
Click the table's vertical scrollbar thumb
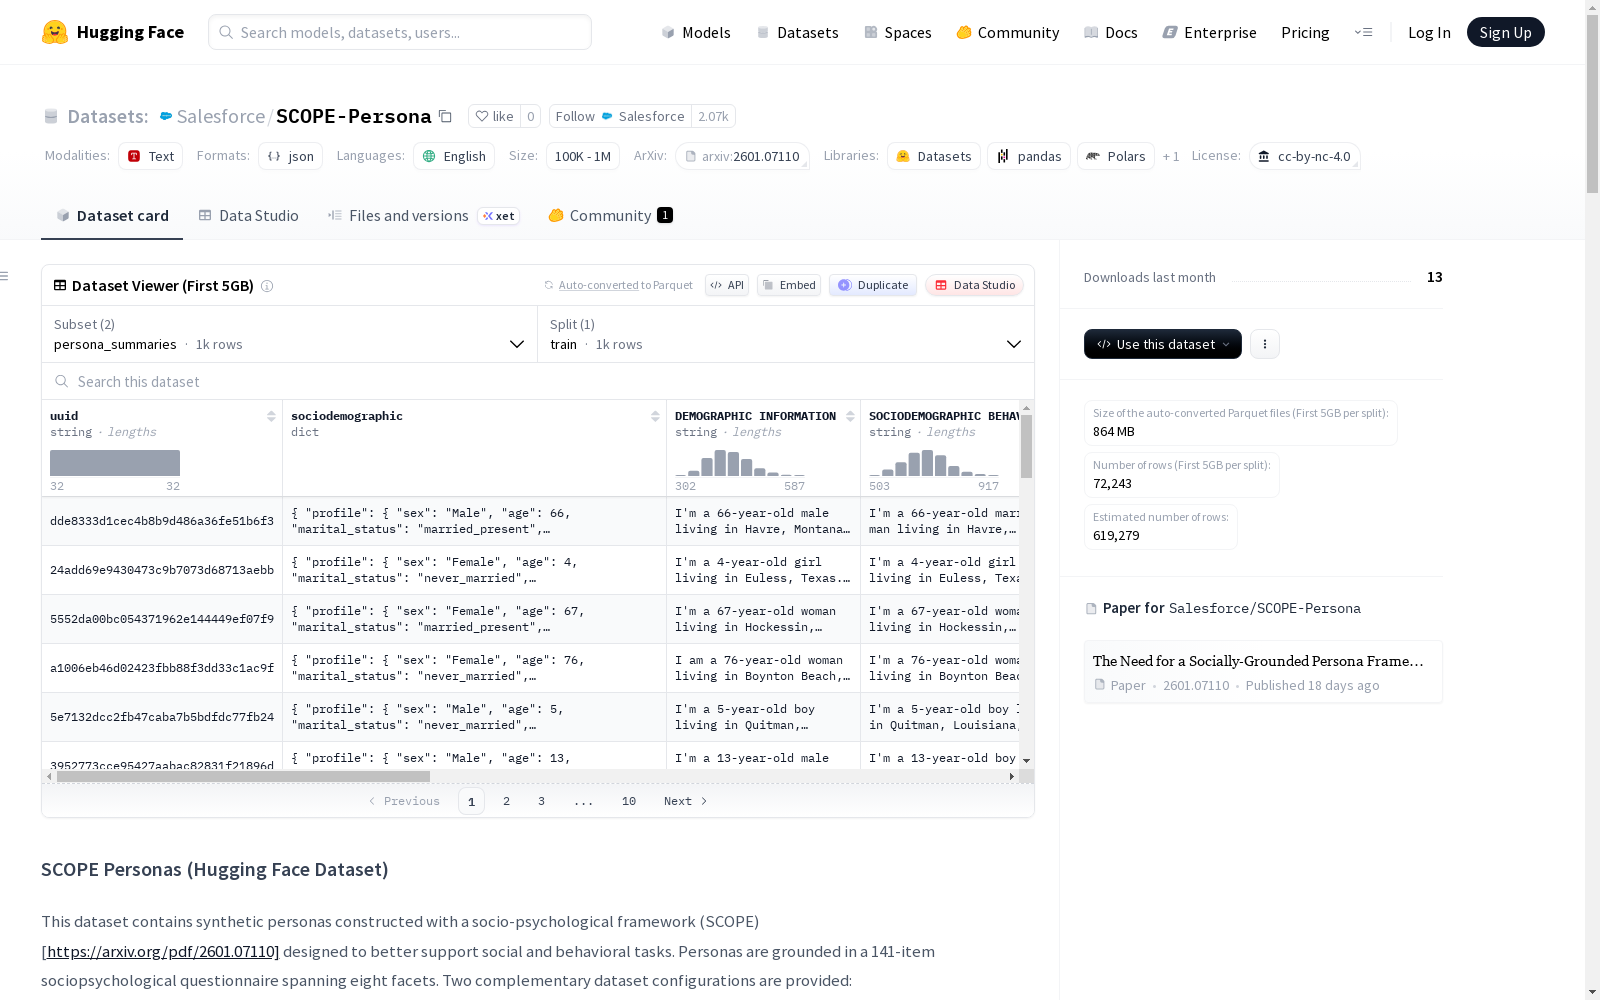click(1026, 446)
